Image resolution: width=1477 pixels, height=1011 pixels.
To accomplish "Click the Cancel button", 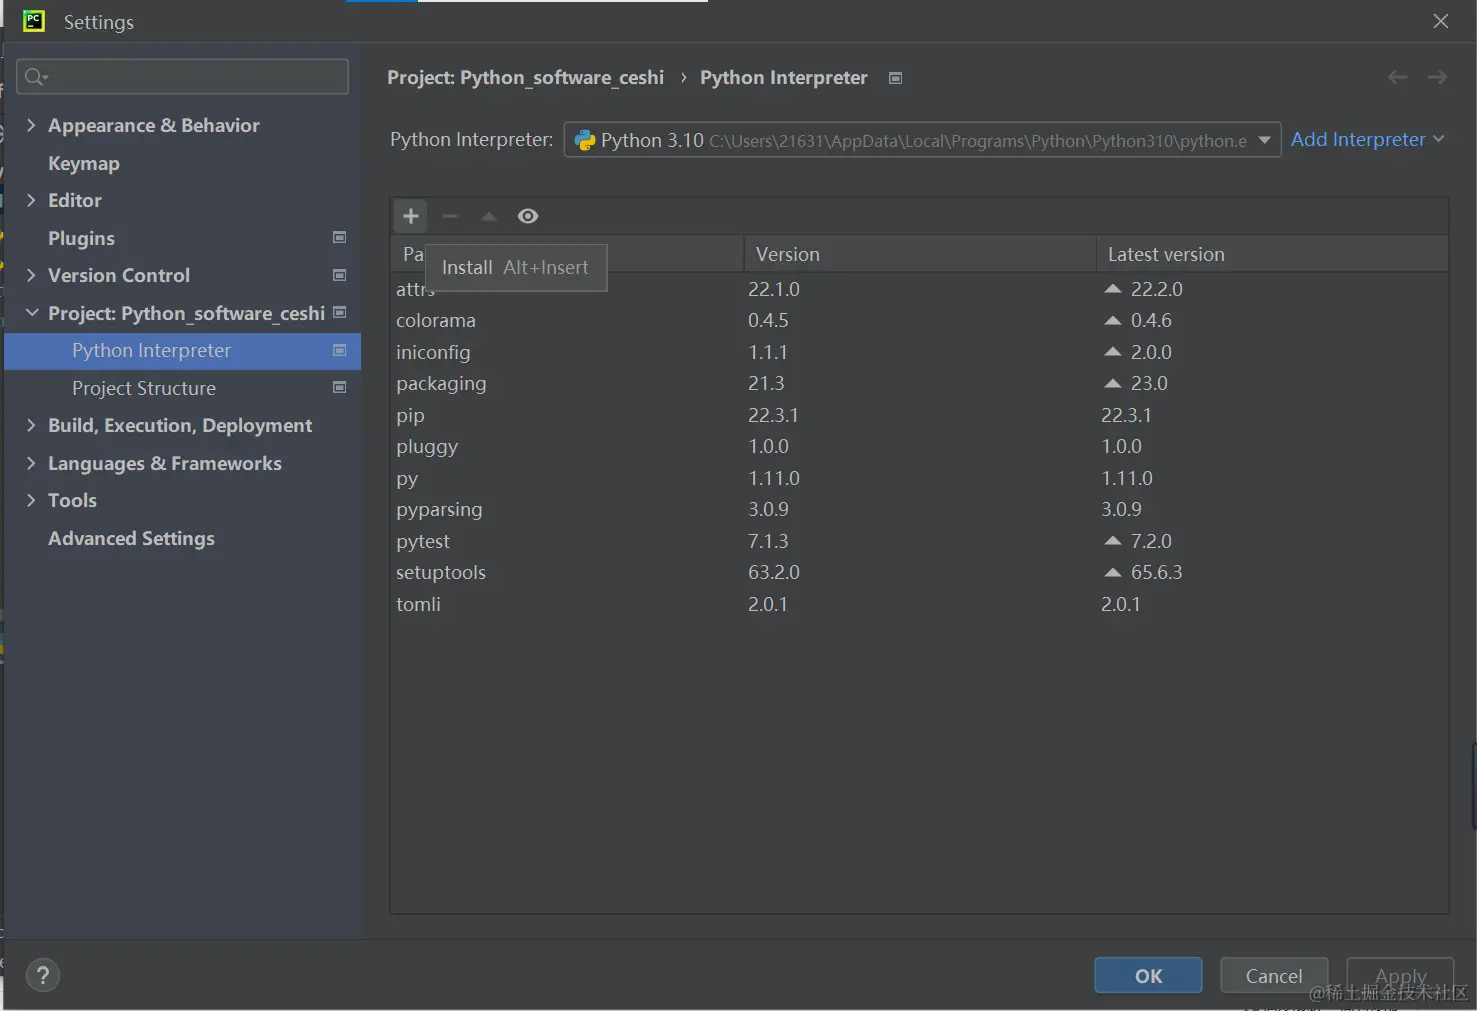I will [x=1274, y=976].
